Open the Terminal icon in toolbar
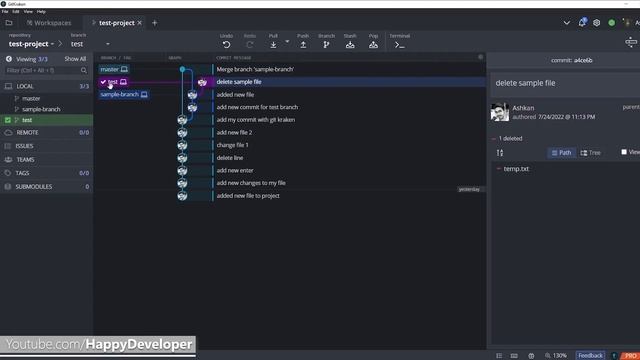Viewport: 640px width, 360px height. point(400,45)
